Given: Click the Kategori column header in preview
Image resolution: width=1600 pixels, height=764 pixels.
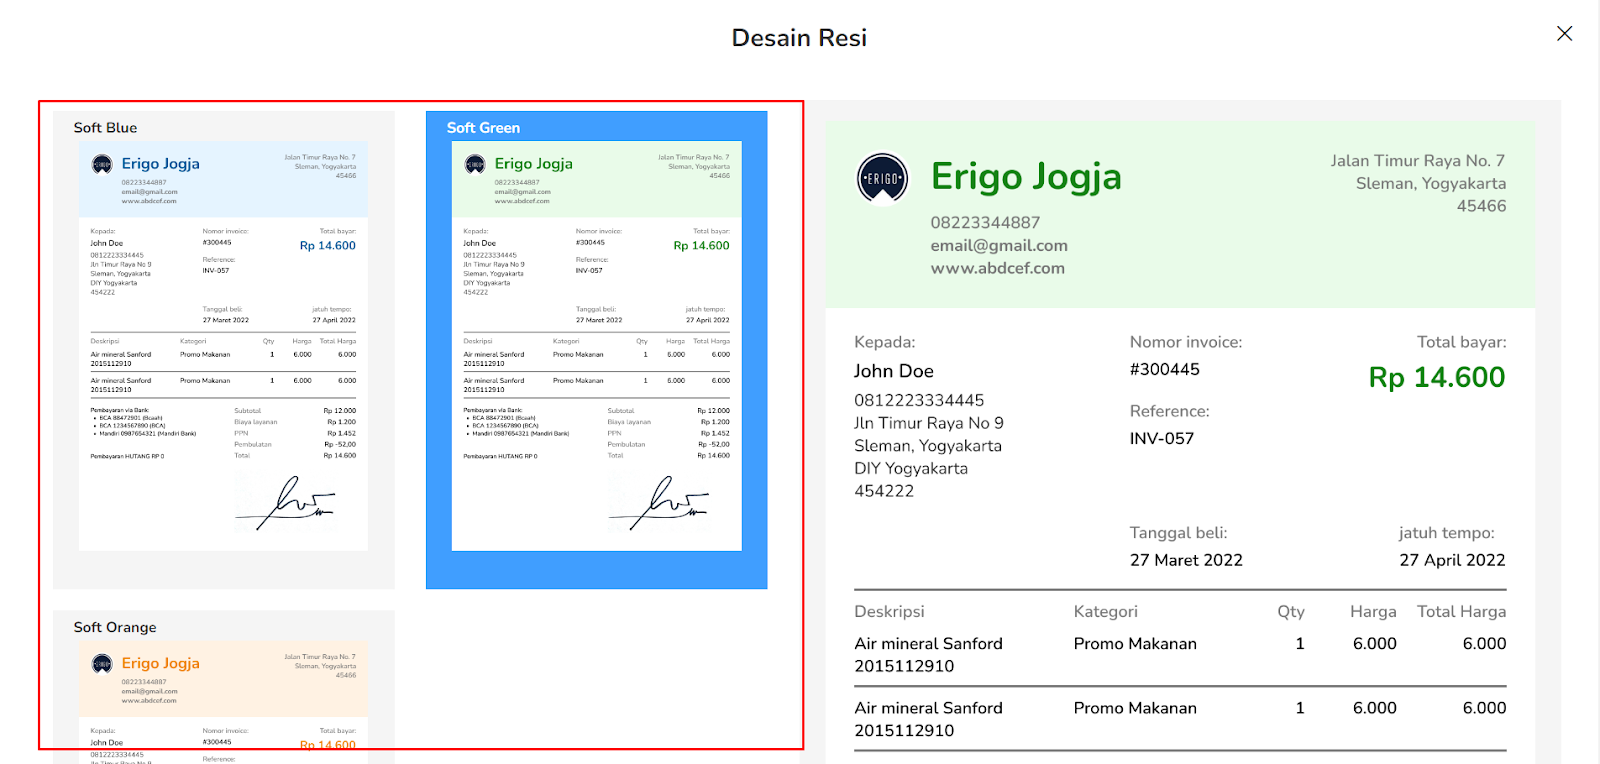Looking at the screenshot, I should 1105,611.
